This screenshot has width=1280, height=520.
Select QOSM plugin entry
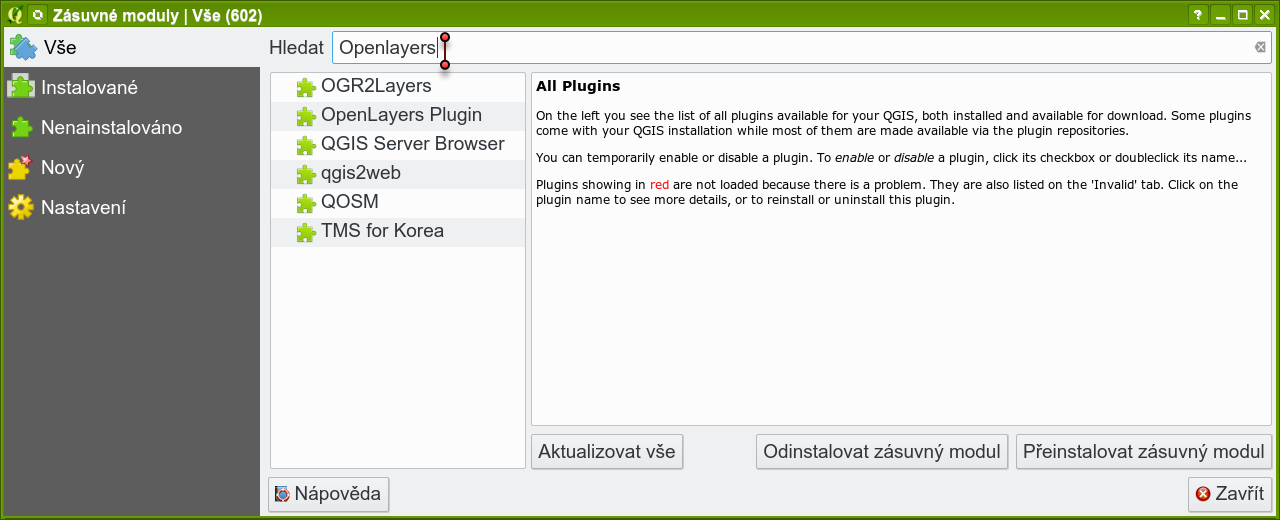[398, 202]
